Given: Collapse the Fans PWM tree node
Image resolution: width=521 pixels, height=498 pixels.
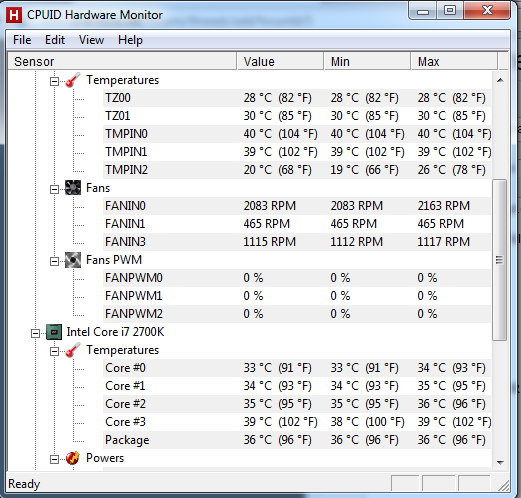Looking at the screenshot, I should click(54, 261).
